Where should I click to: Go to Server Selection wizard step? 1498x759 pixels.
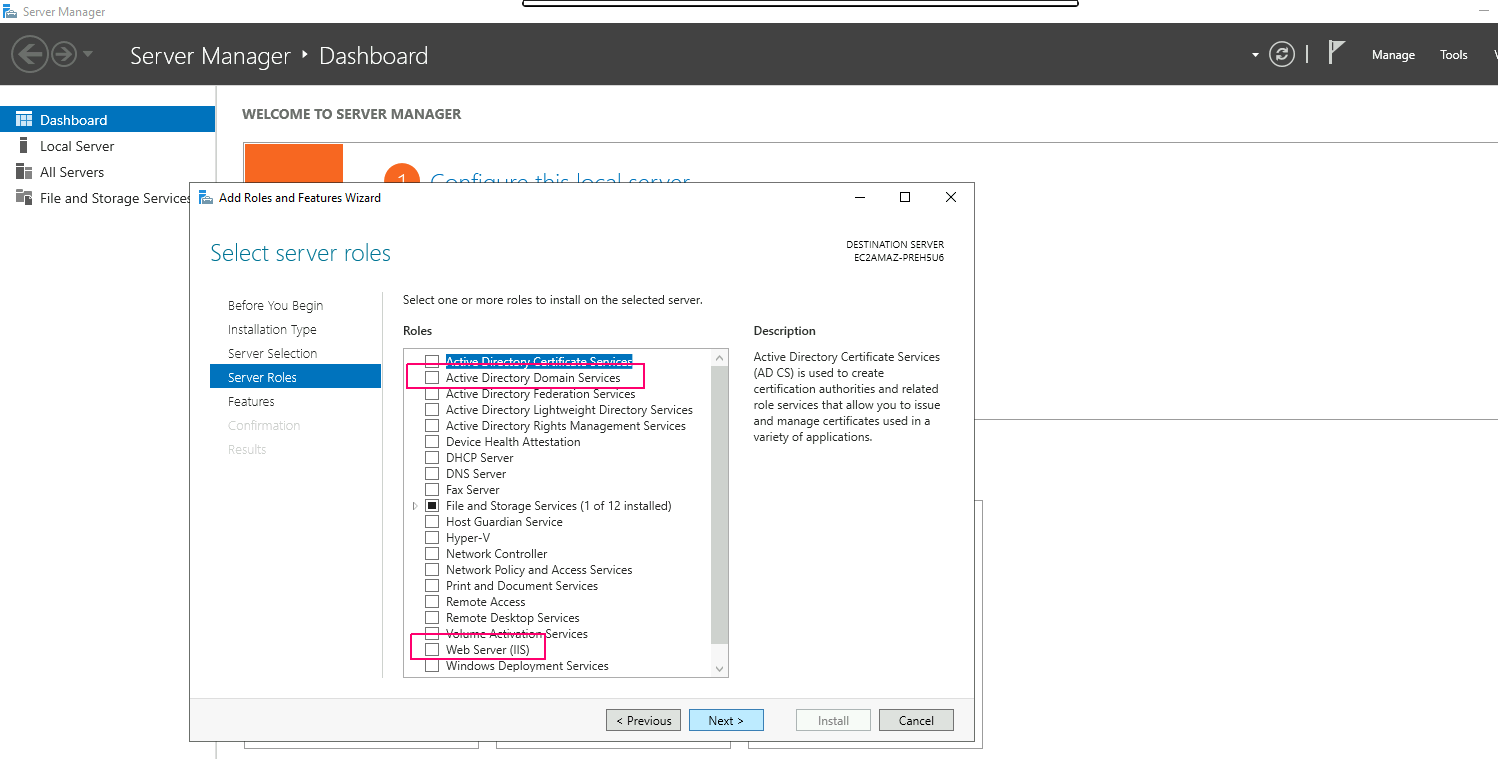tap(272, 354)
